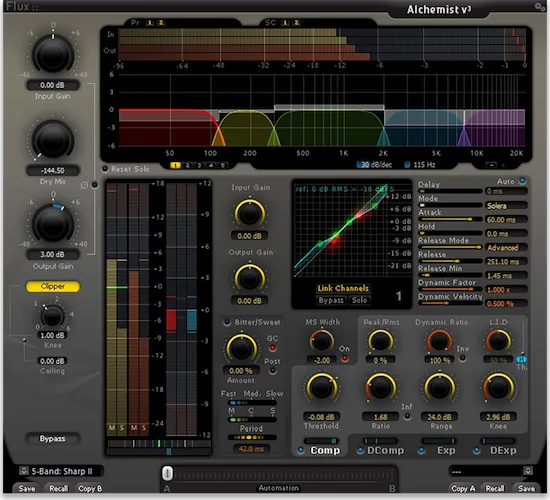Click the Threshold knob
The height and width of the screenshot is (500, 550).
[x=322, y=387]
